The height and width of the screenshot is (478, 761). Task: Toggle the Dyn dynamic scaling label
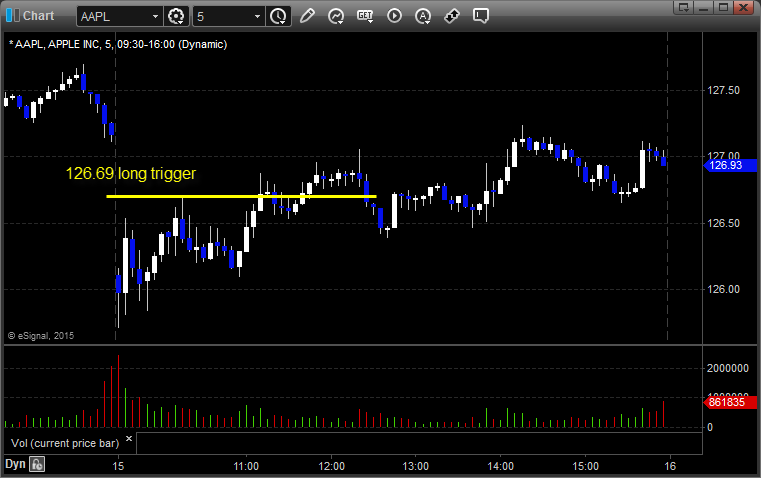click(15, 464)
